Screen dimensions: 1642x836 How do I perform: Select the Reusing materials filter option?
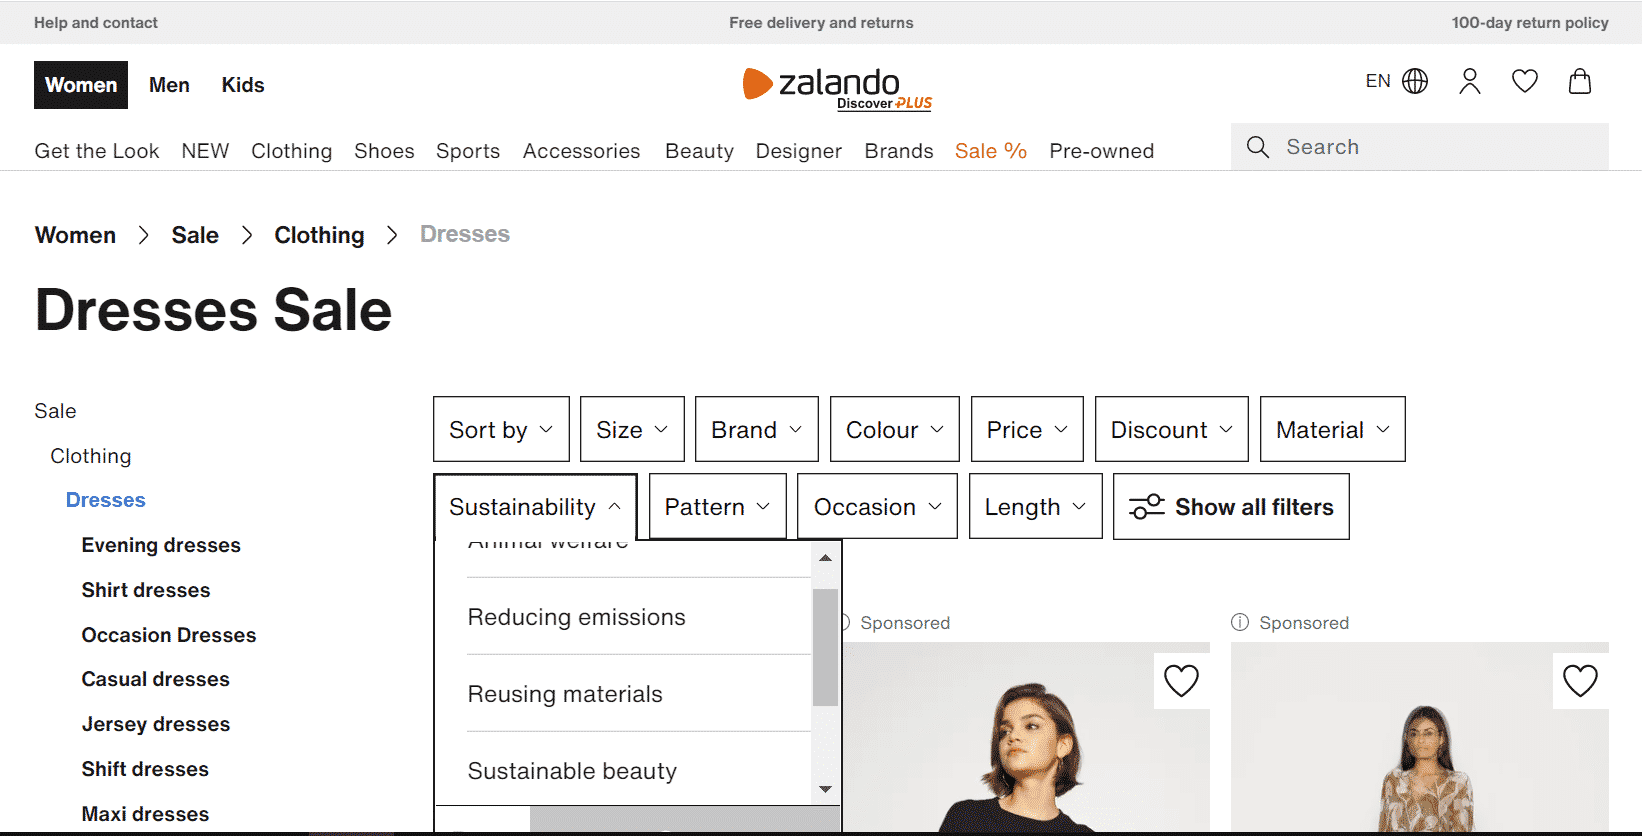tap(565, 693)
